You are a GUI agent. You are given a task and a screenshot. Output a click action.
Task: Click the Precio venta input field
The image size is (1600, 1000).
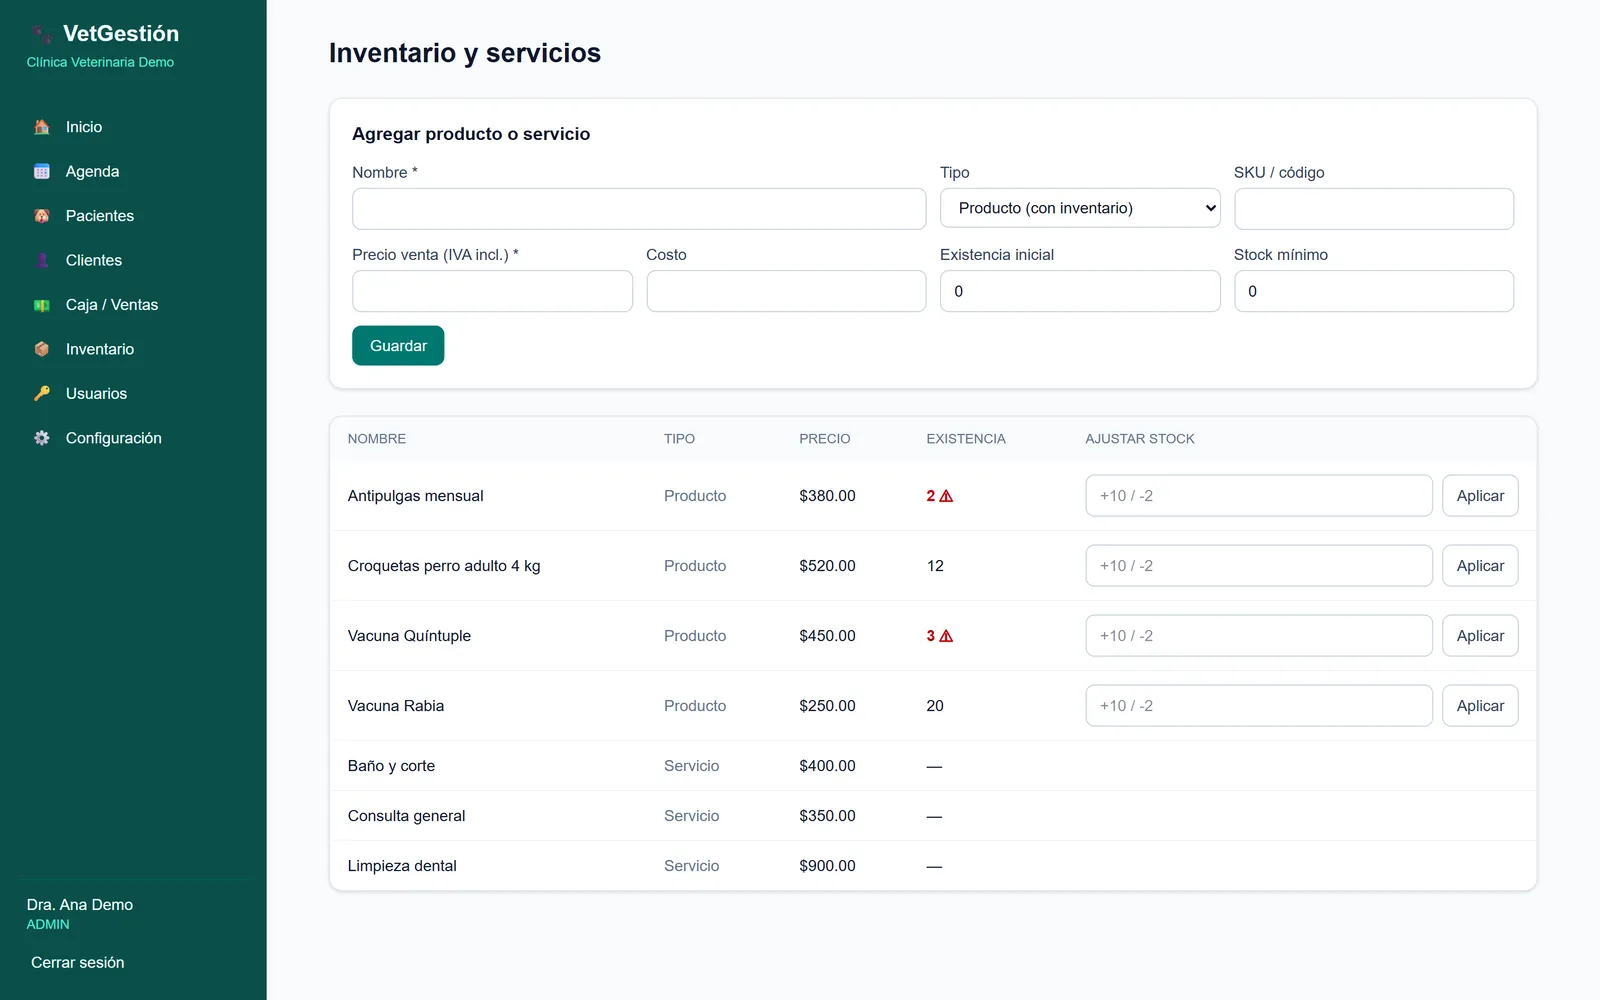click(x=492, y=291)
